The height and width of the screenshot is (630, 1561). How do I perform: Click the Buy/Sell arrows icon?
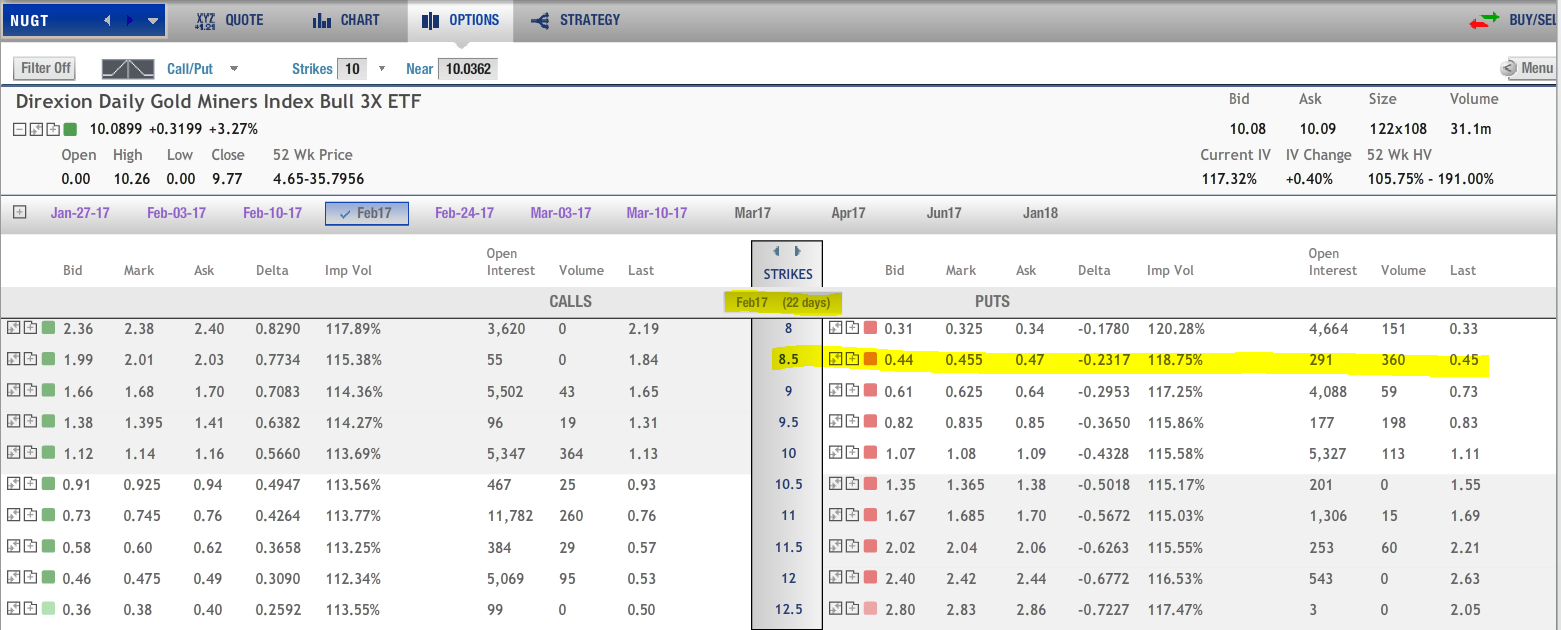1484,20
